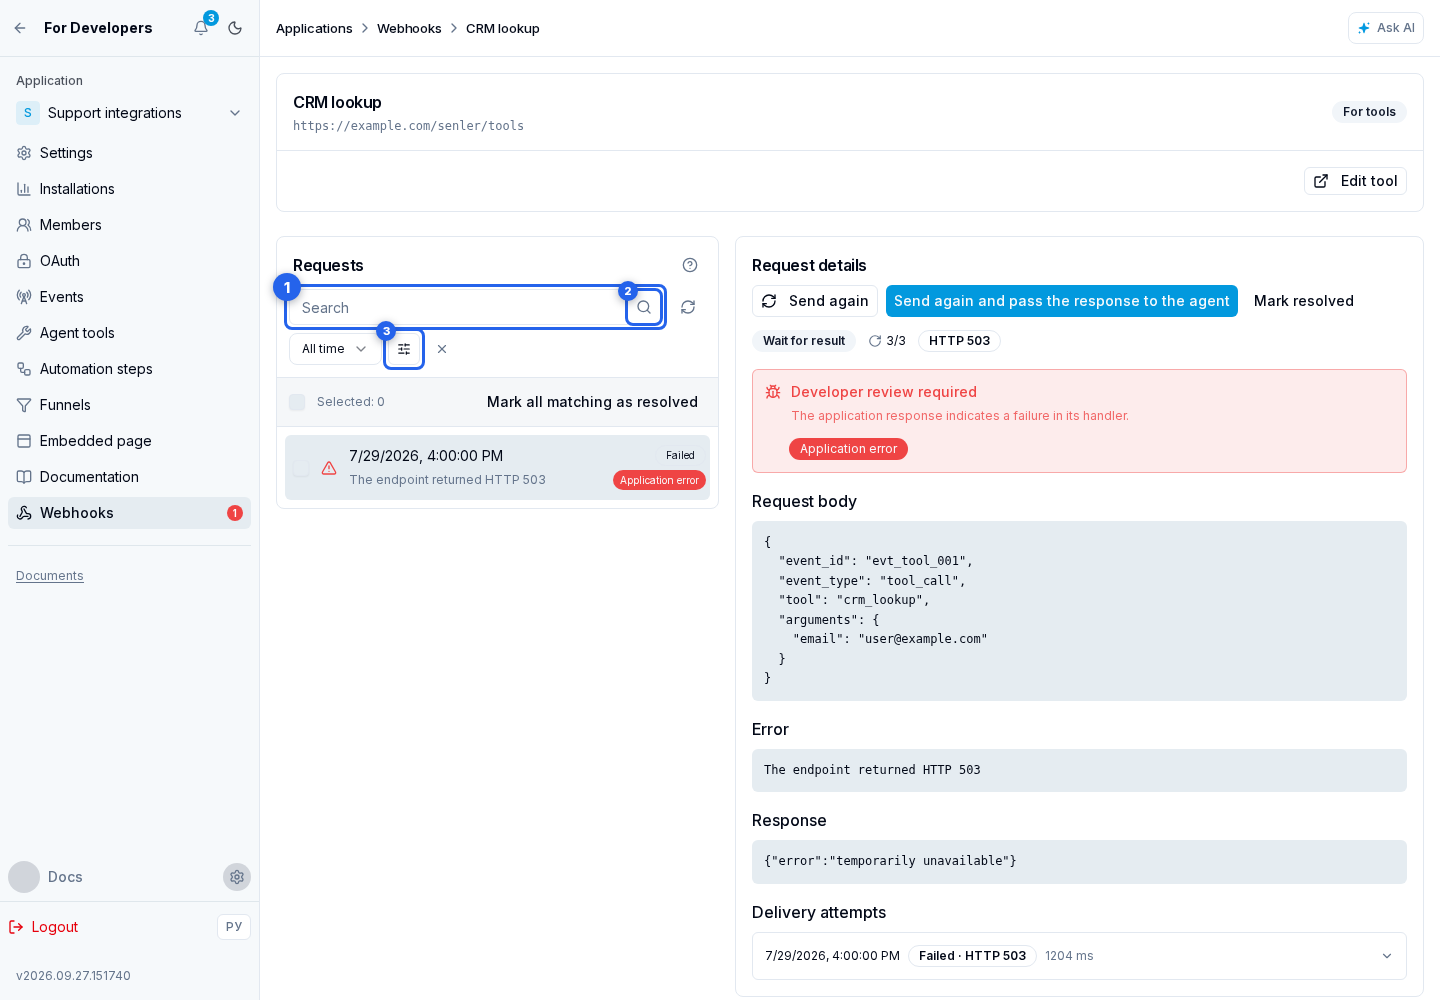
Task: Navigate to Webhooks breadcrumb
Action: [409, 28]
